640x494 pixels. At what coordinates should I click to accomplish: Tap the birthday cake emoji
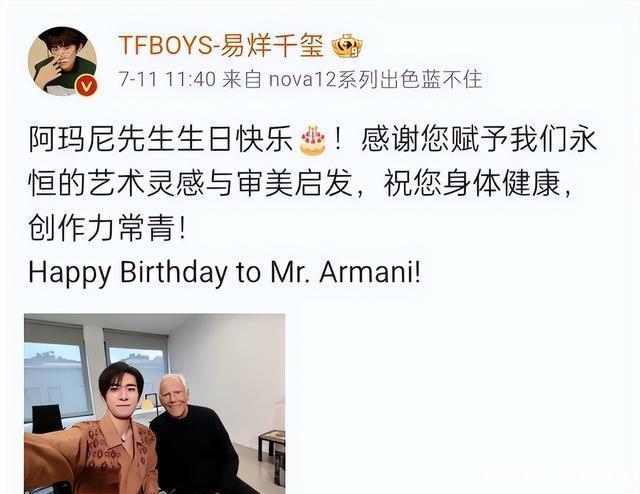pyautogui.click(x=313, y=140)
